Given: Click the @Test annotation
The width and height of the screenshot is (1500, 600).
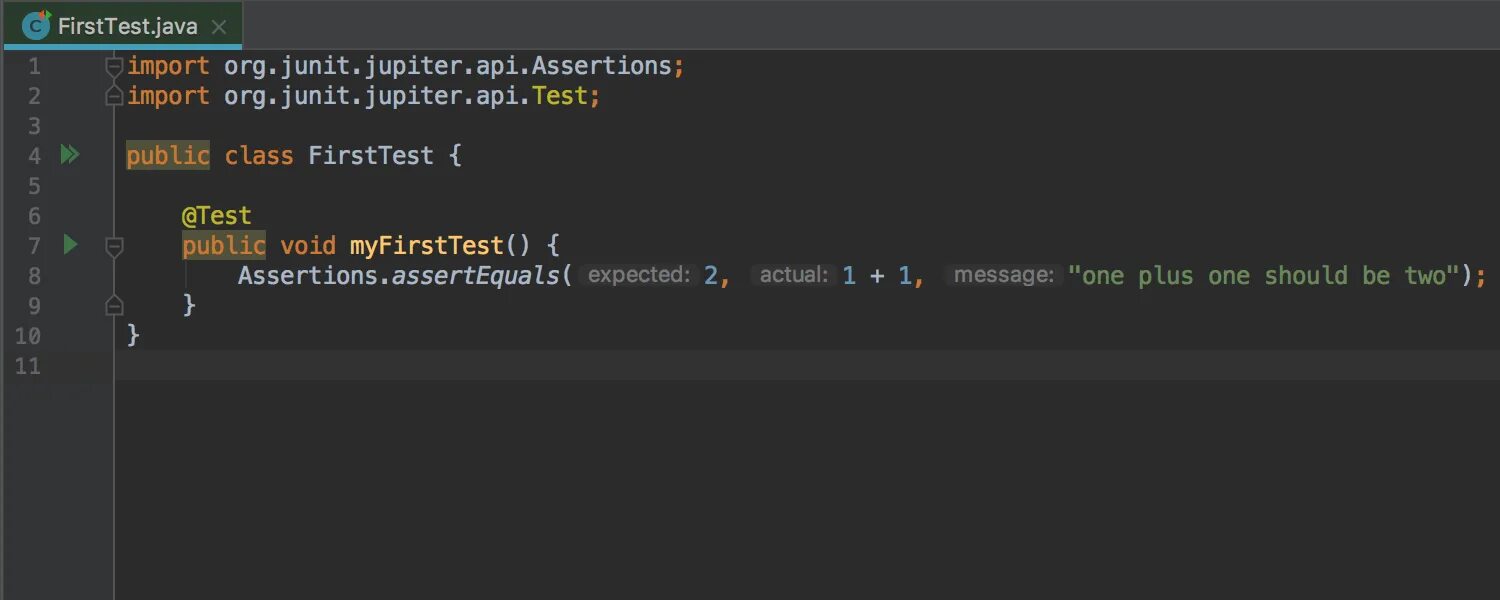Looking at the screenshot, I should (x=216, y=215).
